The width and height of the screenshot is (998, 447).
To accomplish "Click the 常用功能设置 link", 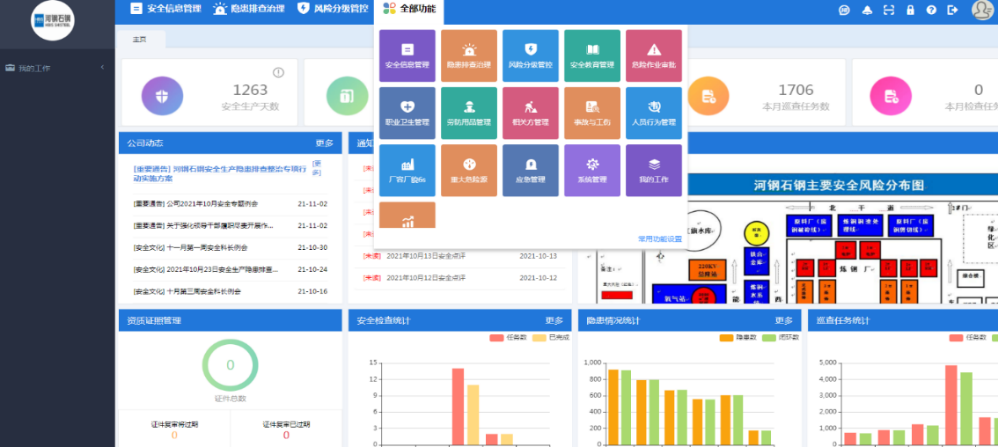I will tap(659, 239).
